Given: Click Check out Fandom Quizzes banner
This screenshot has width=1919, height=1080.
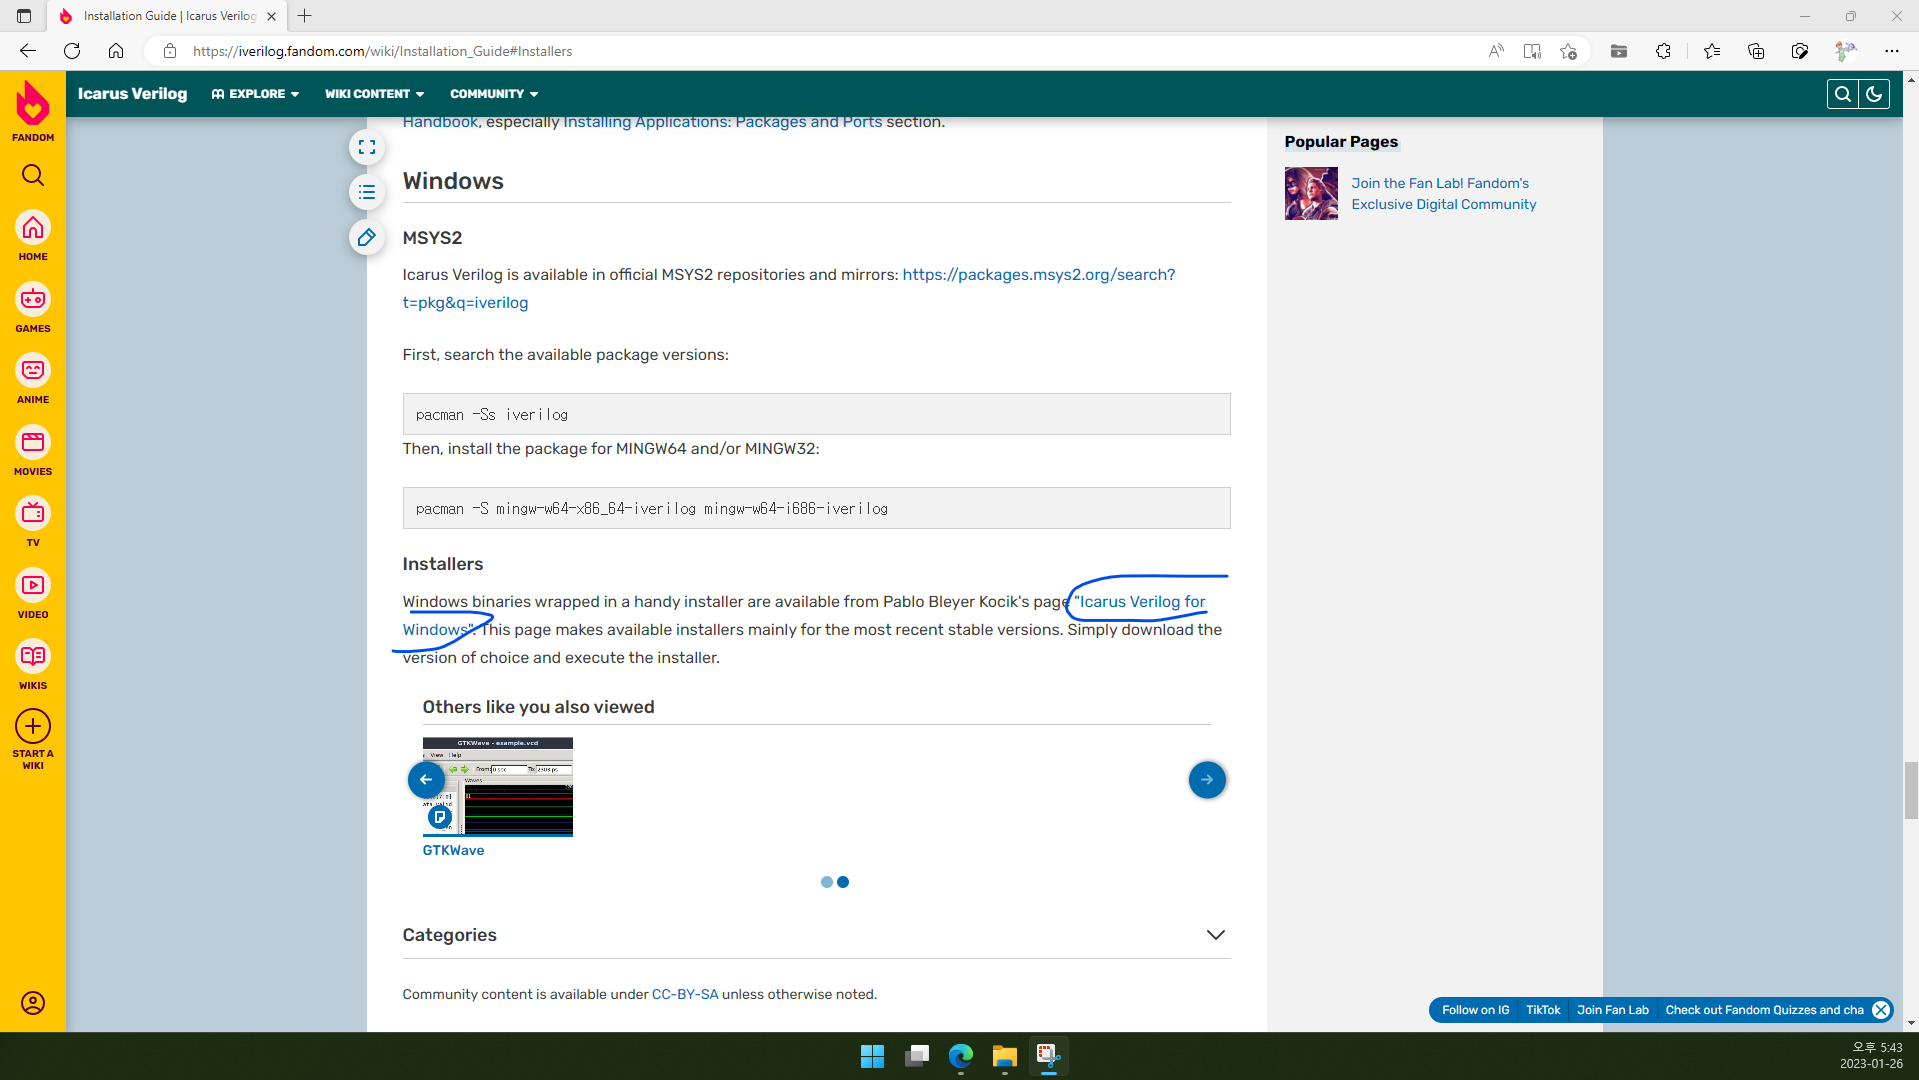Looking at the screenshot, I should click(1764, 1010).
